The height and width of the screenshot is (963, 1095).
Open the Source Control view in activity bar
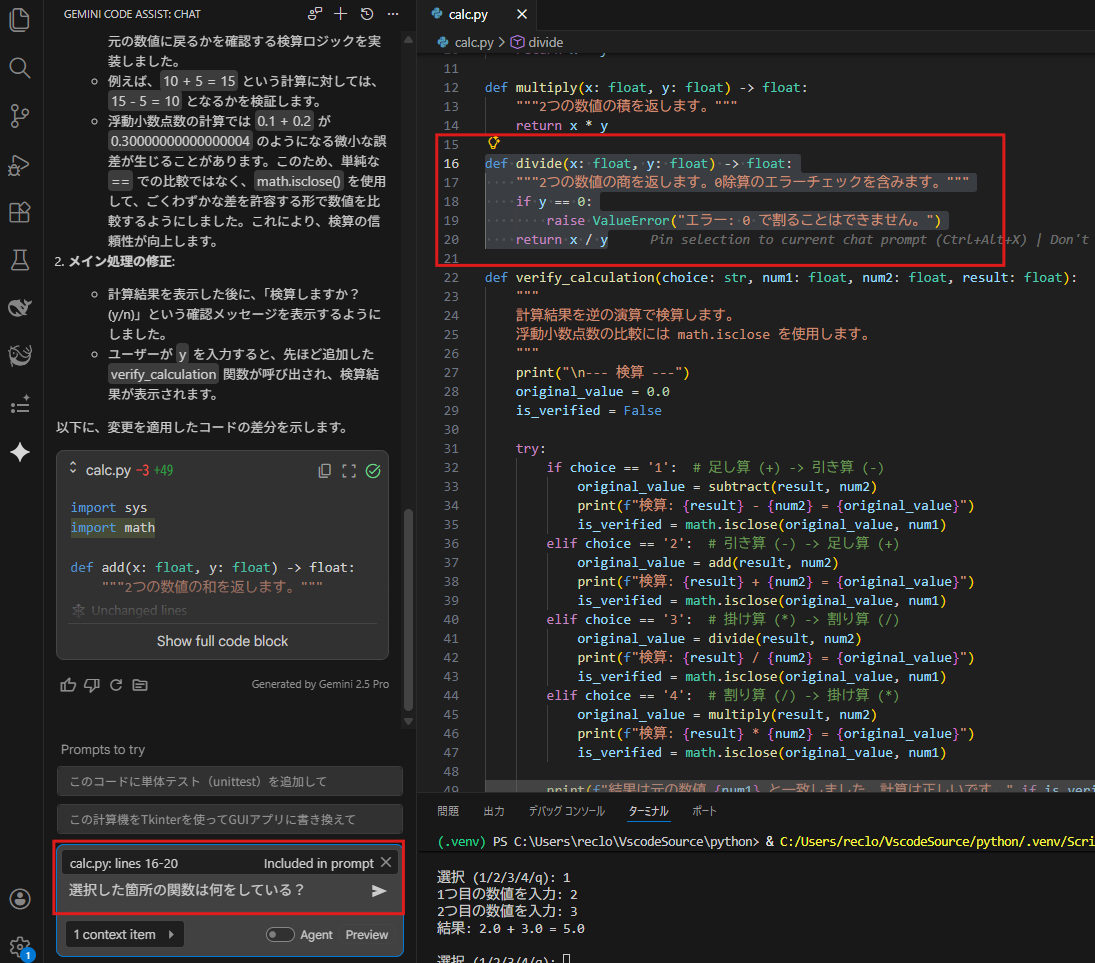19,116
